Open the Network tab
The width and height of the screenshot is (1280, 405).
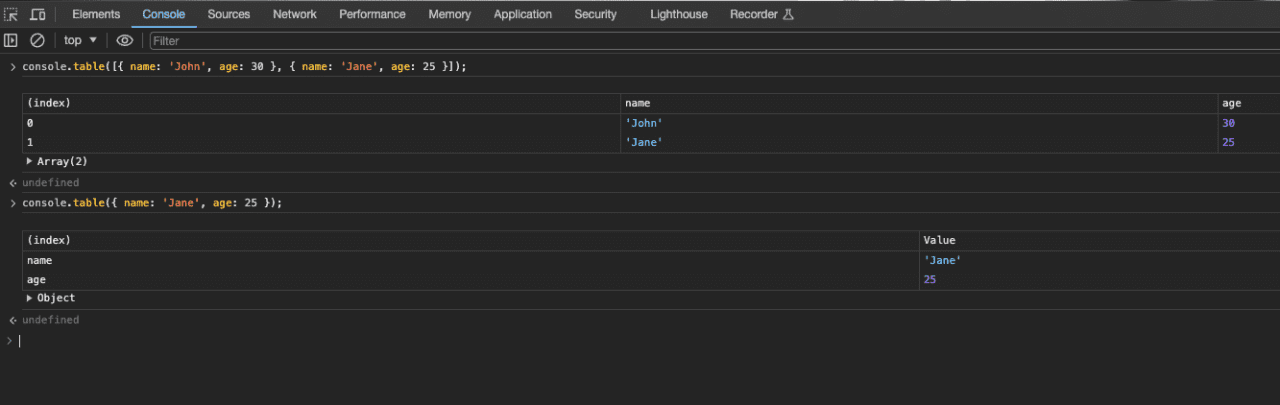pos(295,14)
